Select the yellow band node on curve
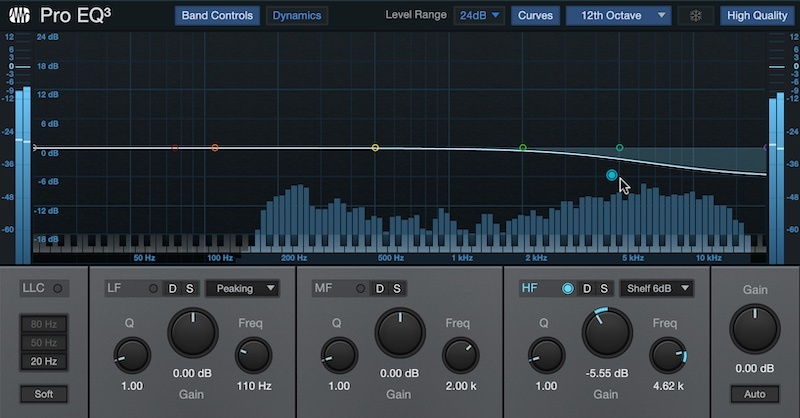Viewport: 800px width, 418px height. tap(375, 147)
